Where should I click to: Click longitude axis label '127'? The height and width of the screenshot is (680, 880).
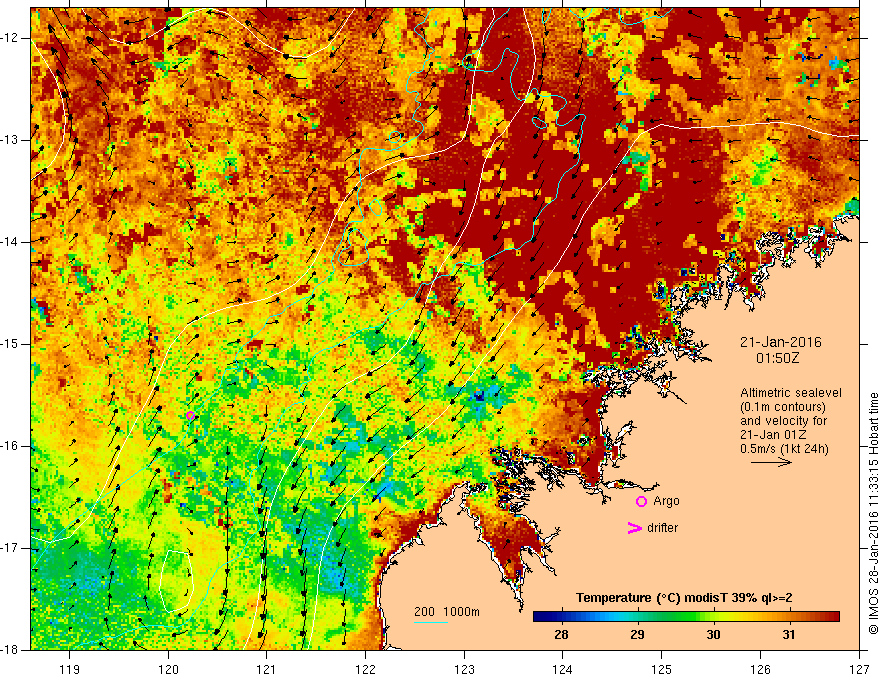coord(859,669)
